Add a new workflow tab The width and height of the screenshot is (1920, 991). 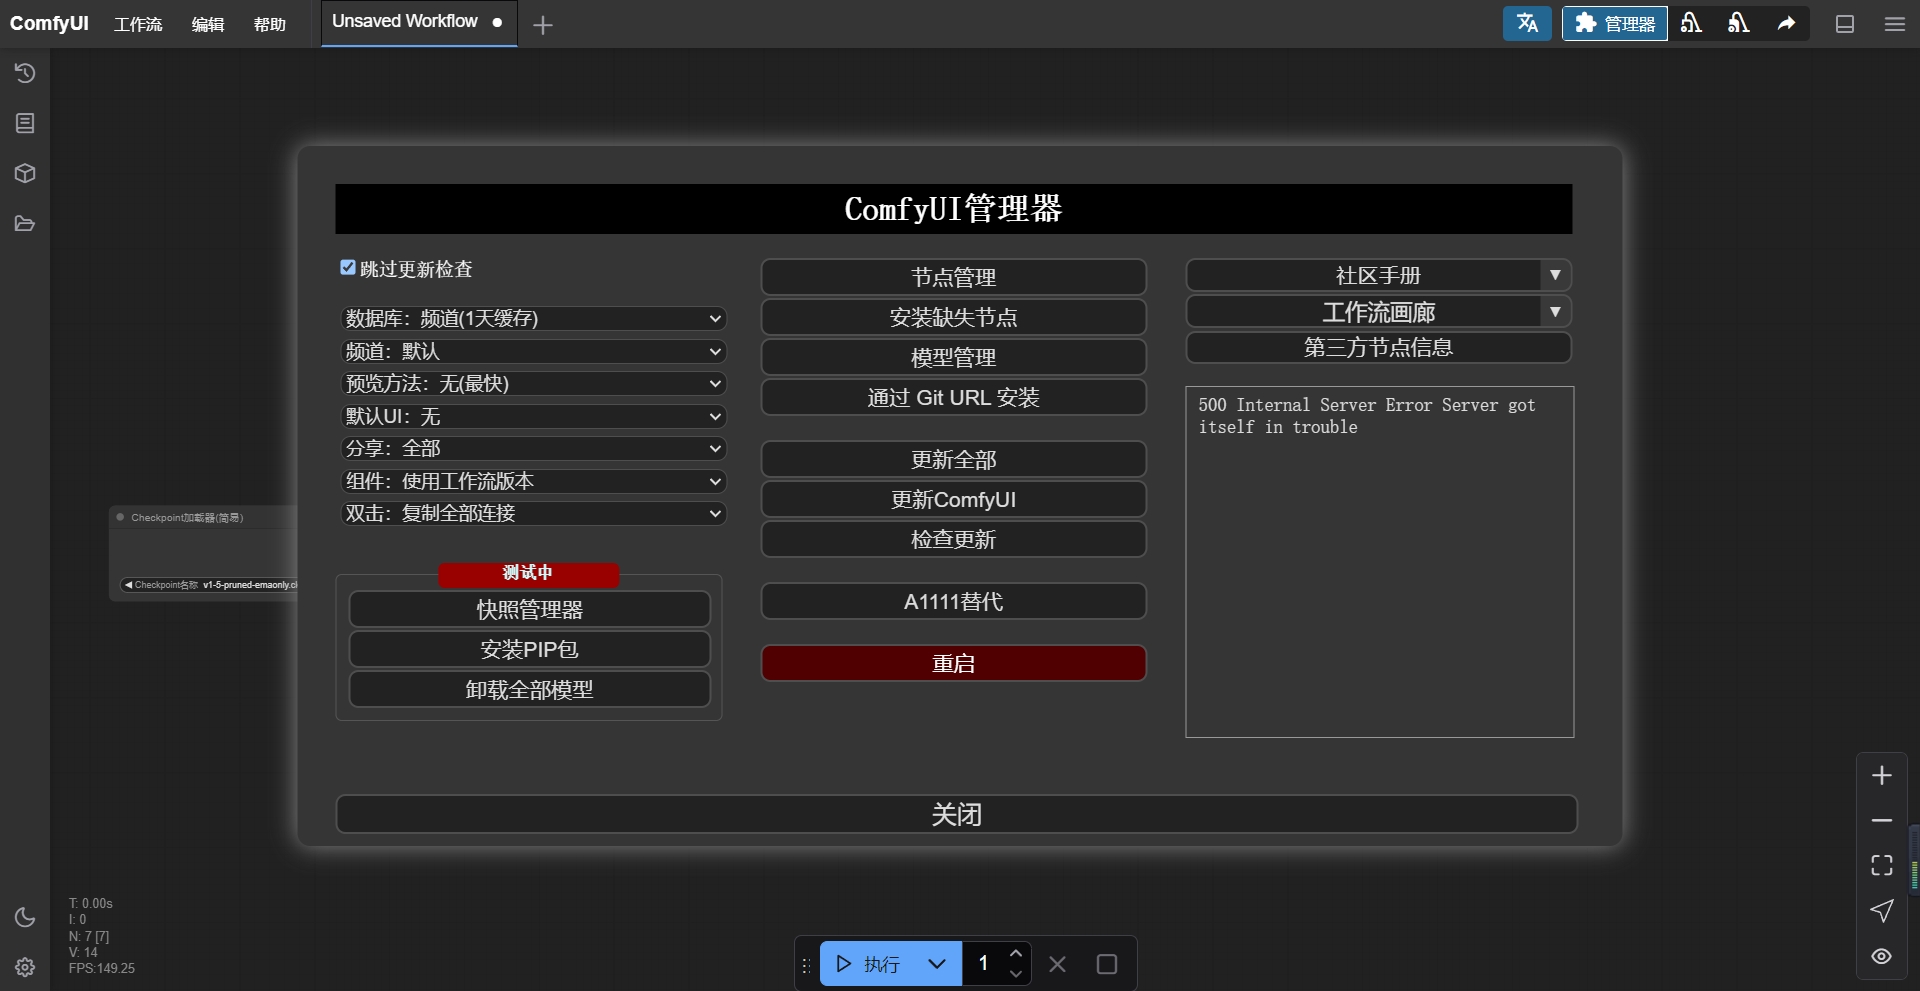pos(543,25)
